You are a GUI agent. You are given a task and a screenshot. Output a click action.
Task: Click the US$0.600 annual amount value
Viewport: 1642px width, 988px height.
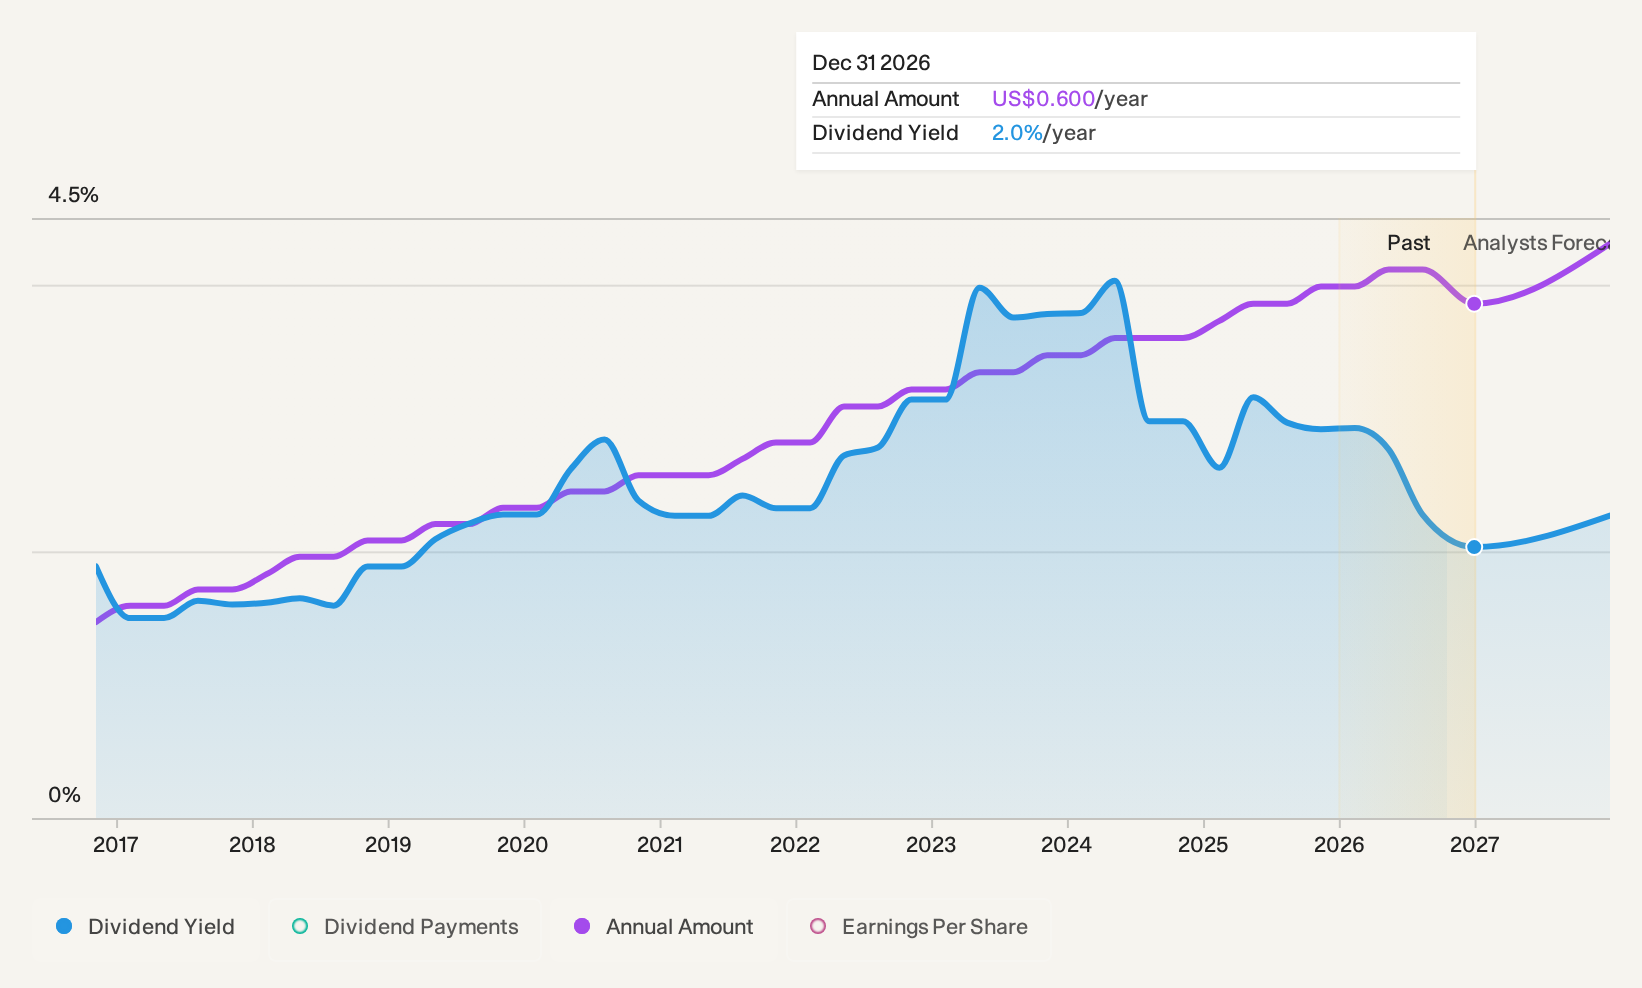click(x=1043, y=99)
